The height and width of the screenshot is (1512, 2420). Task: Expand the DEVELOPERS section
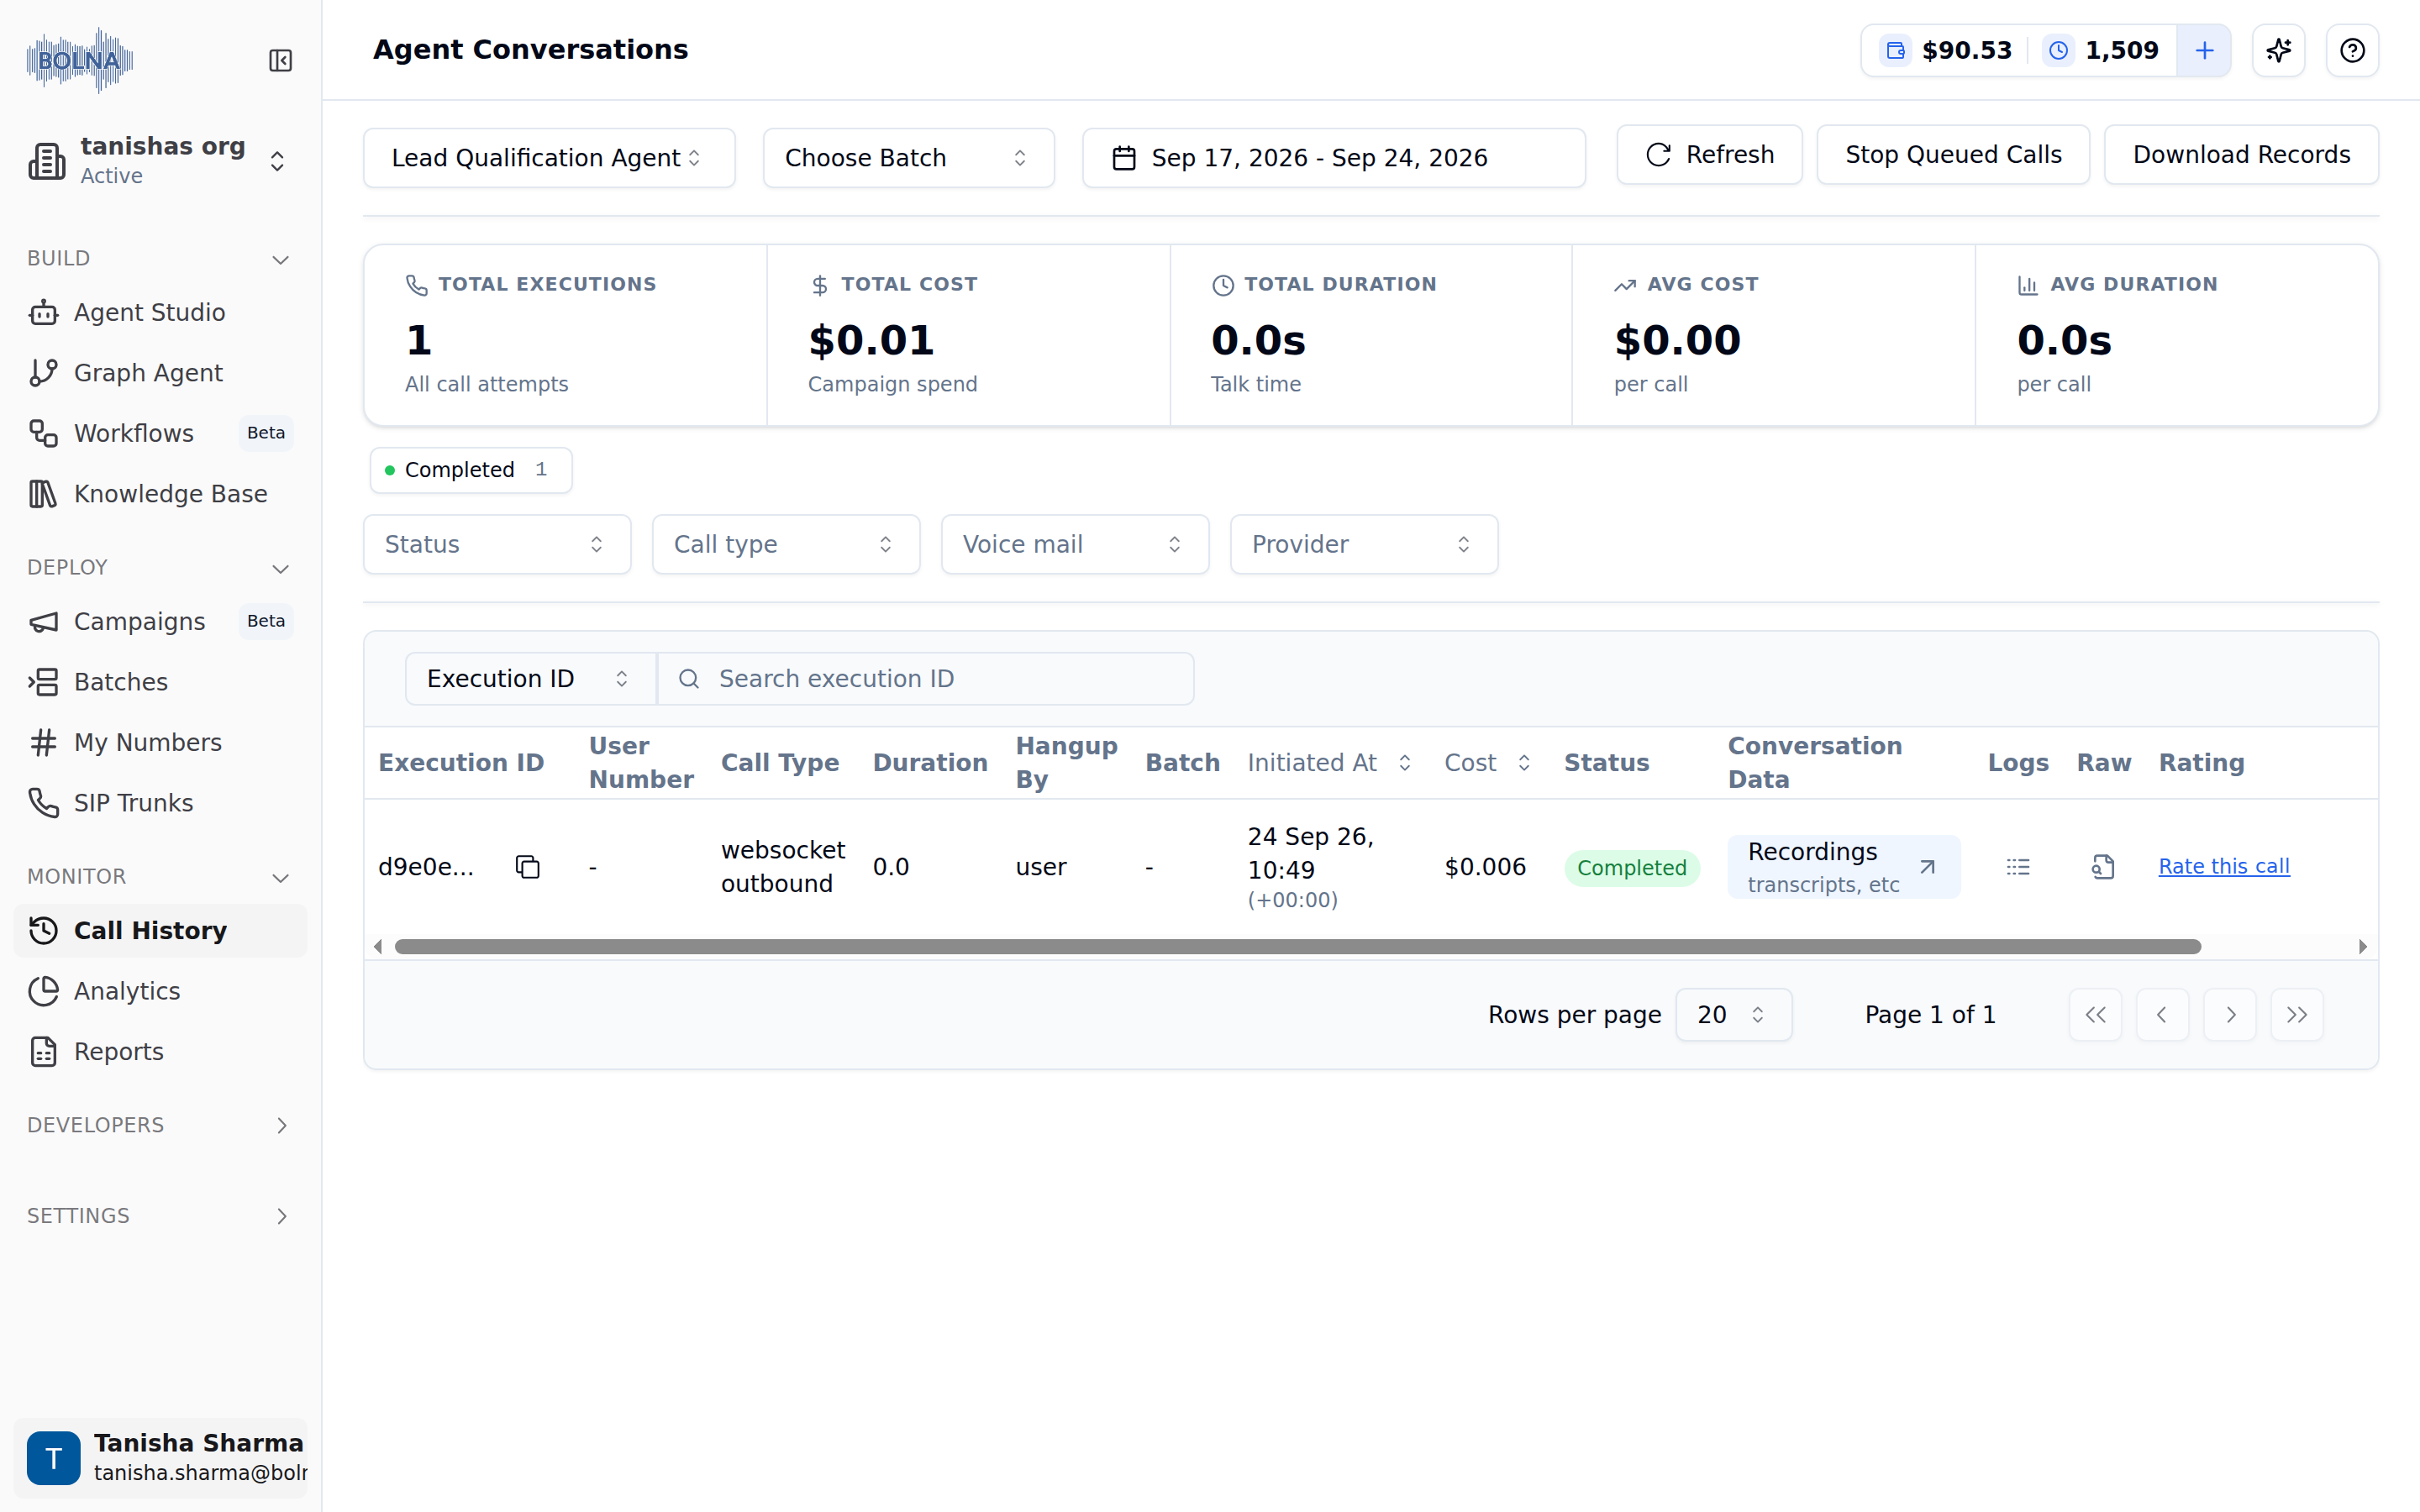160,1125
